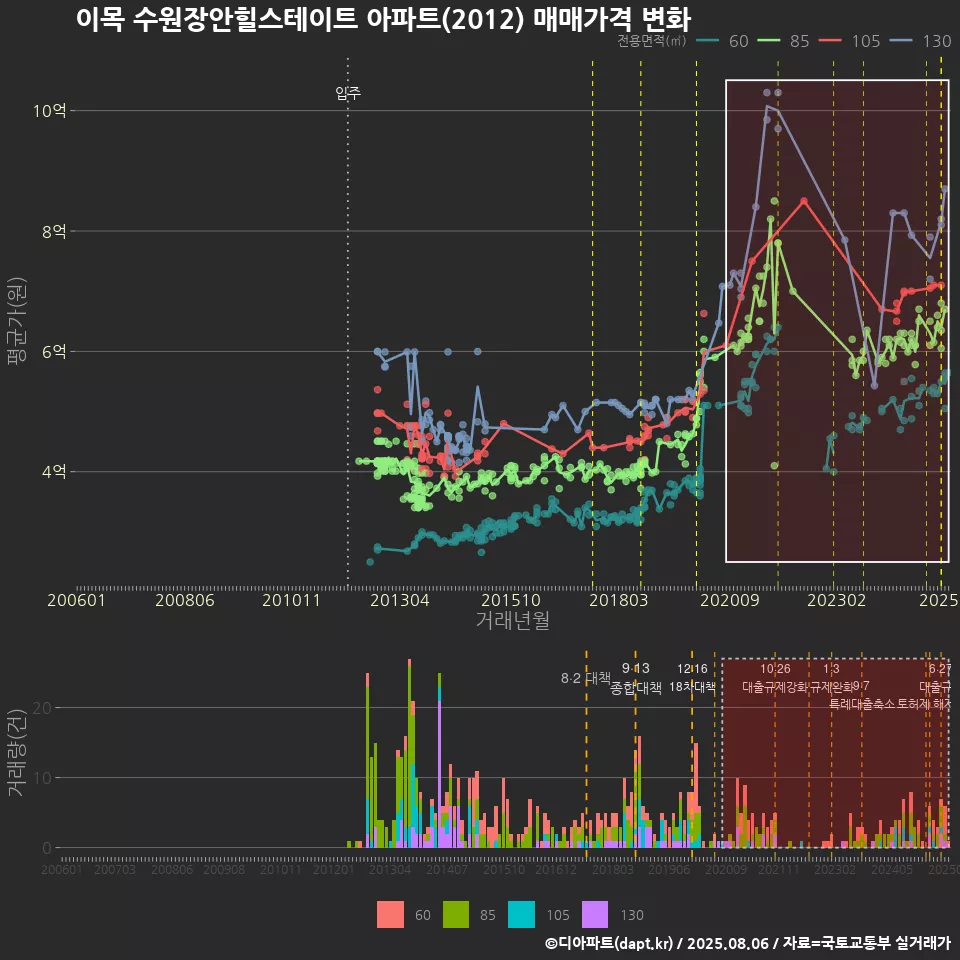Click 202111 on the volume chart x-axis
This screenshot has width=960, height=960.
(778, 869)
